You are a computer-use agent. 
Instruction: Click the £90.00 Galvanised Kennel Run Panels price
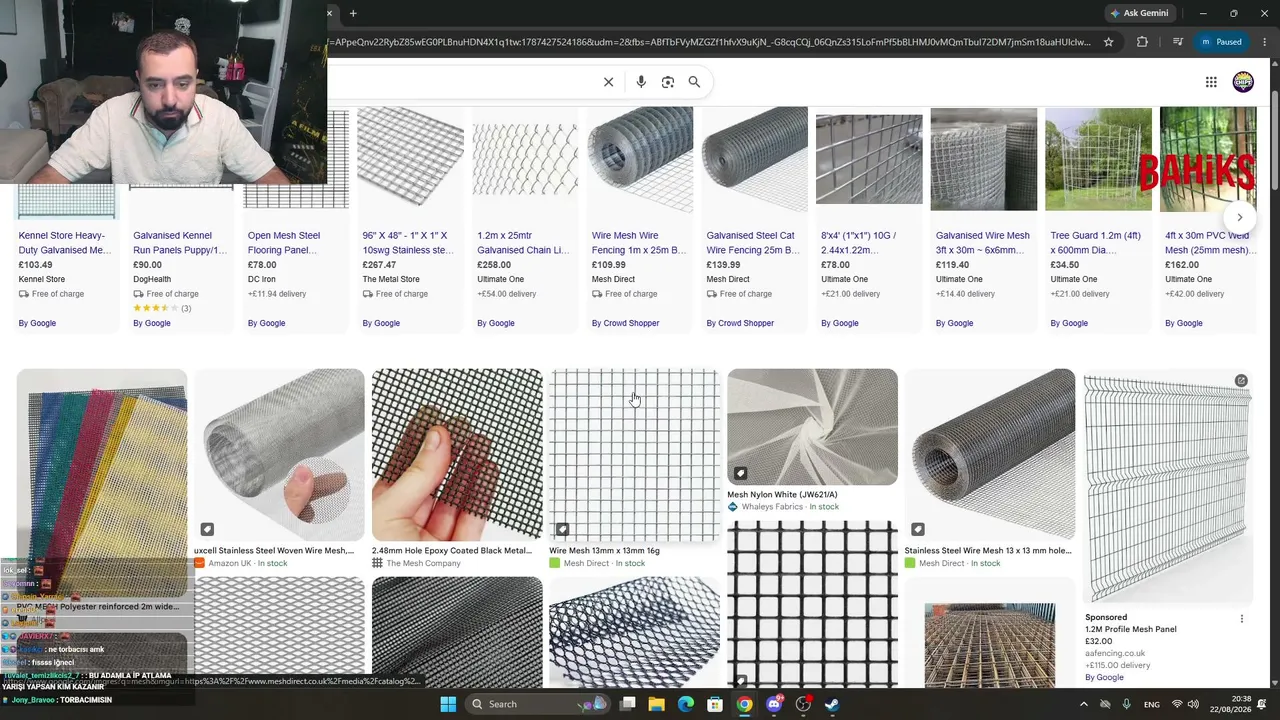[x=148, y=265]
